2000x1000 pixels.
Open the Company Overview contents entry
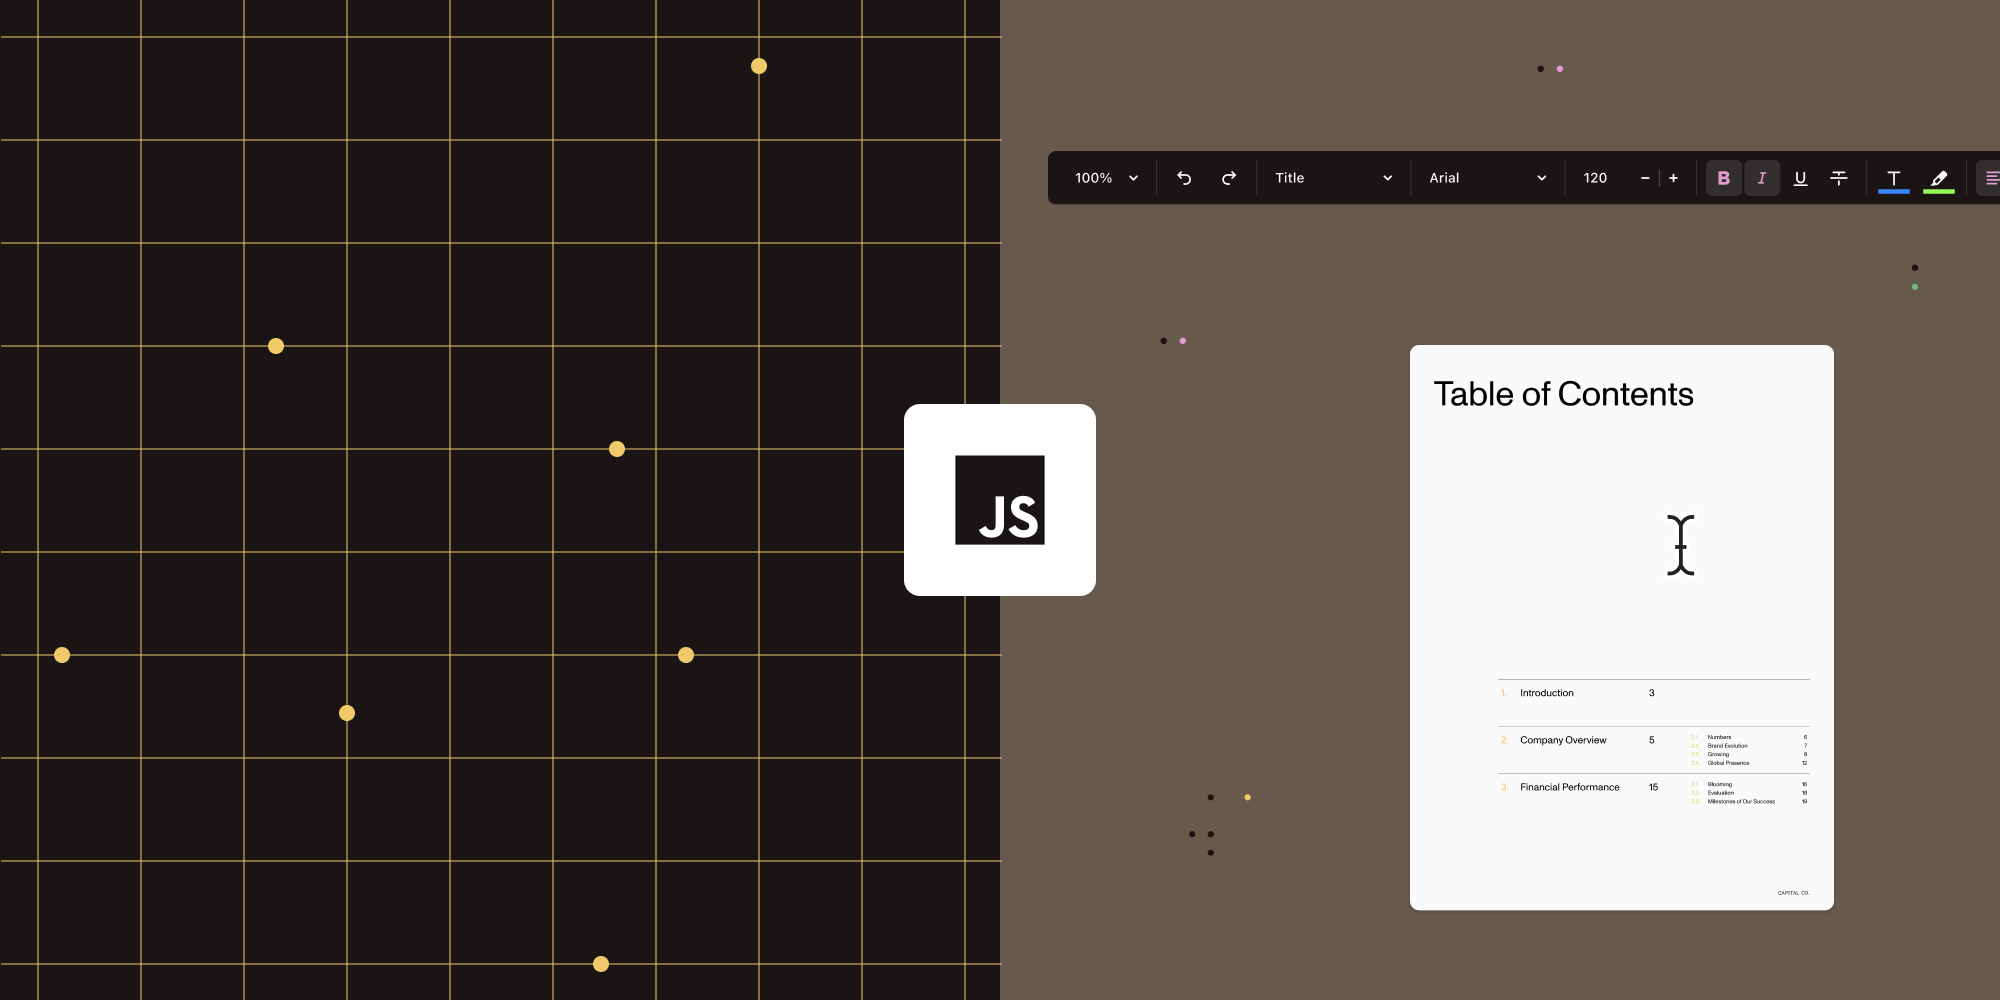pos(1562,740)
